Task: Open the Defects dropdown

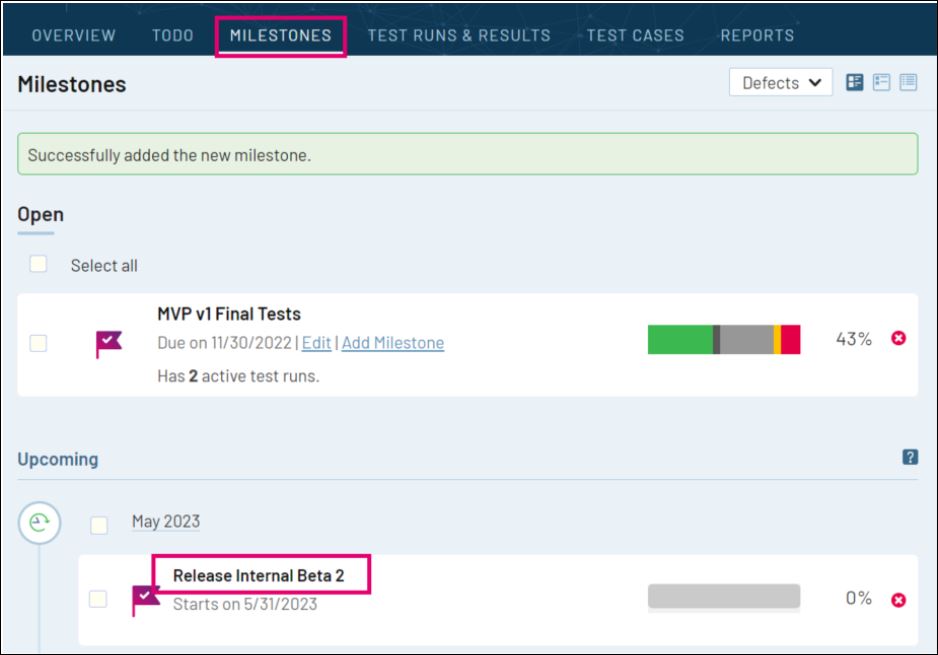Action: [780, 82]
